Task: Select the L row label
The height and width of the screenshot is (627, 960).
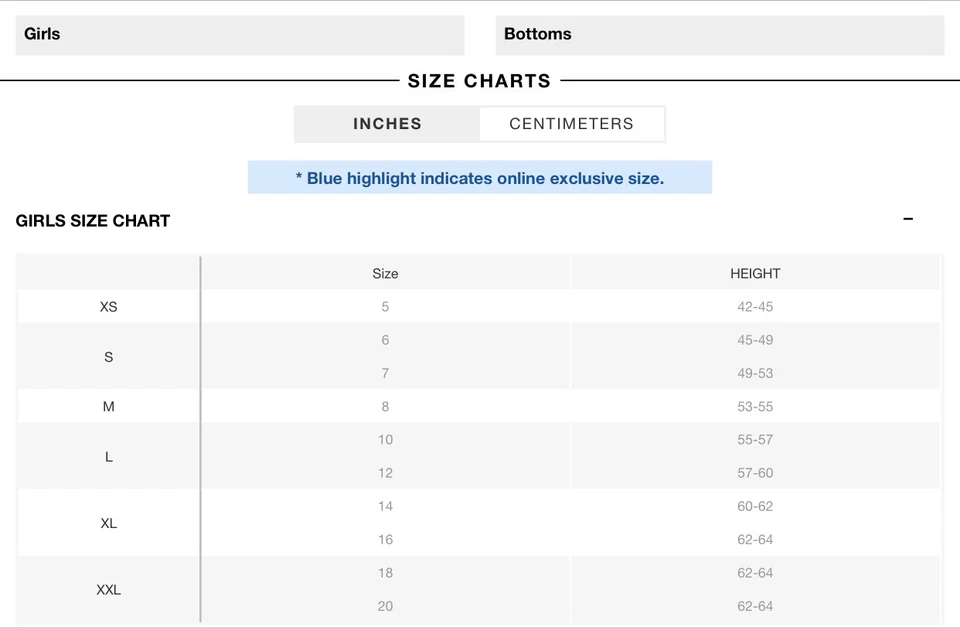Action: 109,457
